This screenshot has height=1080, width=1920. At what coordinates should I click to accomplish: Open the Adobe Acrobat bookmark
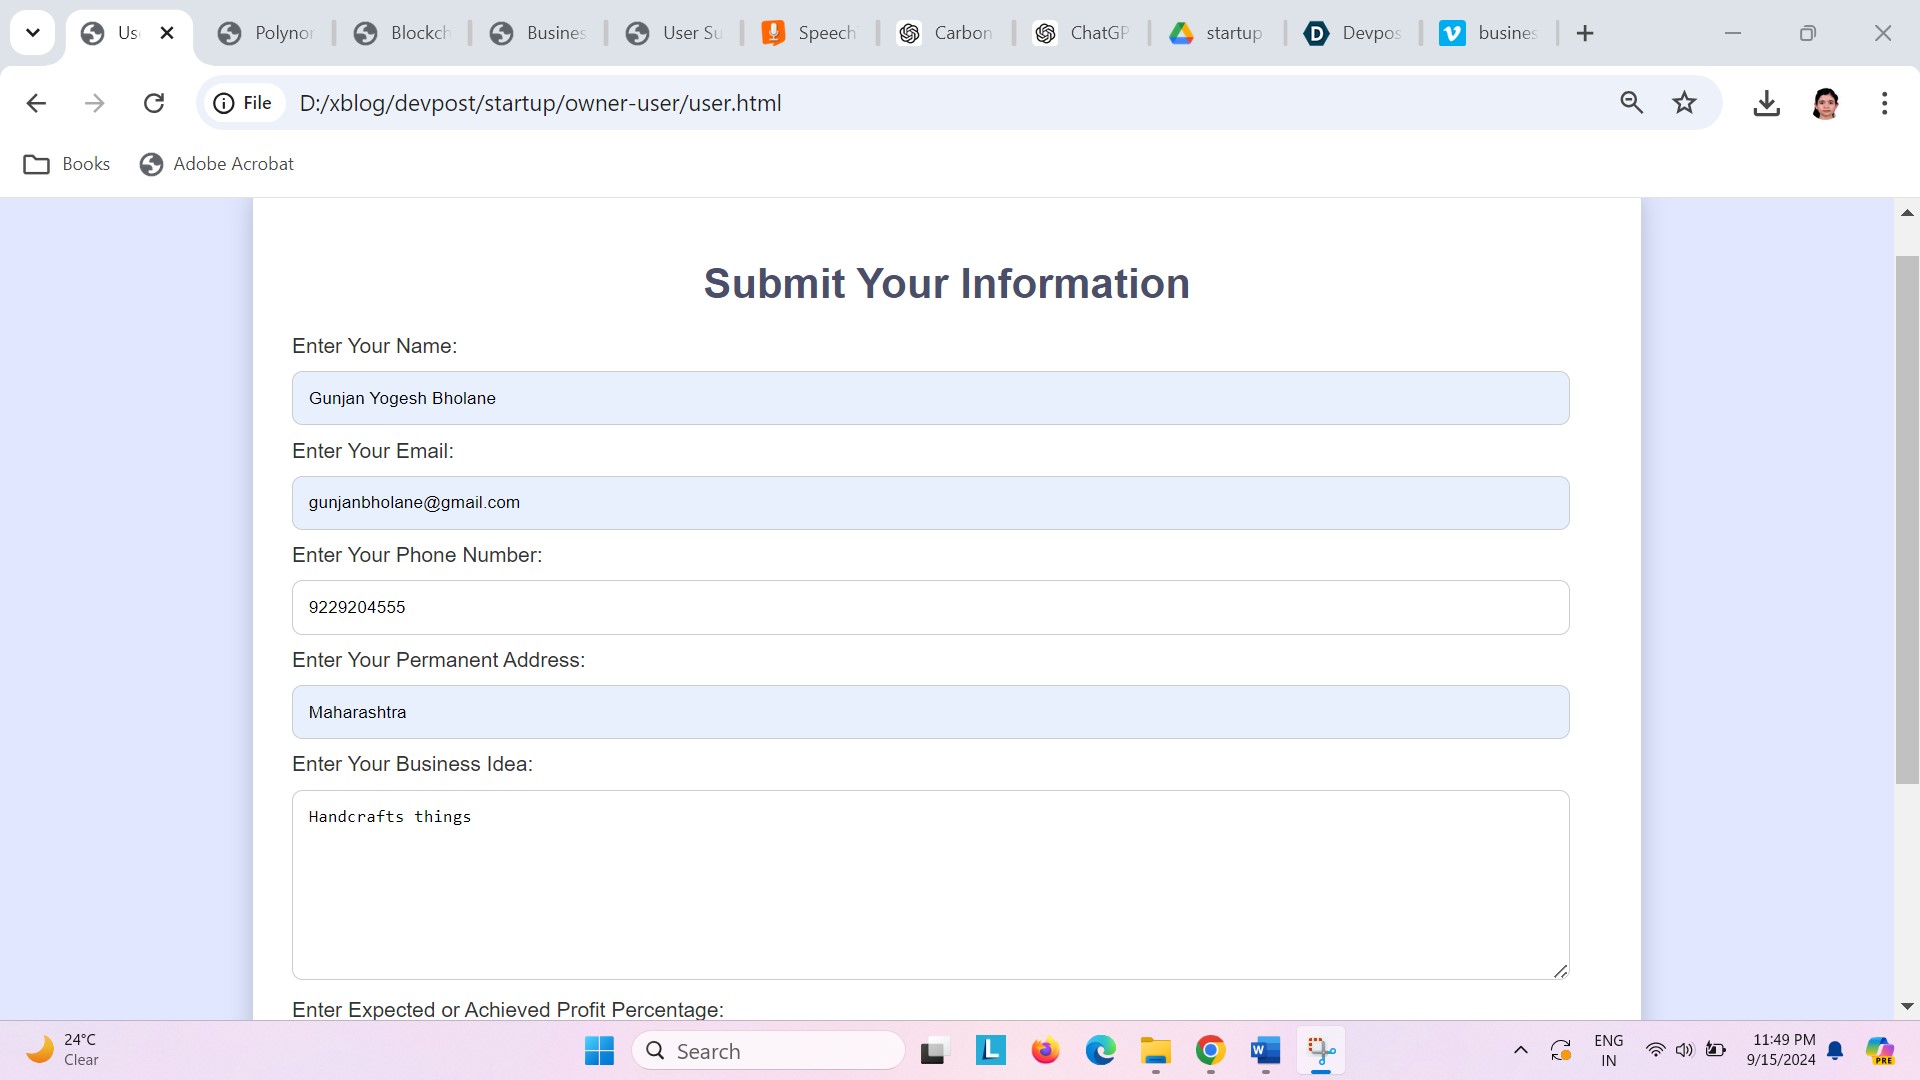click(217, 164)
